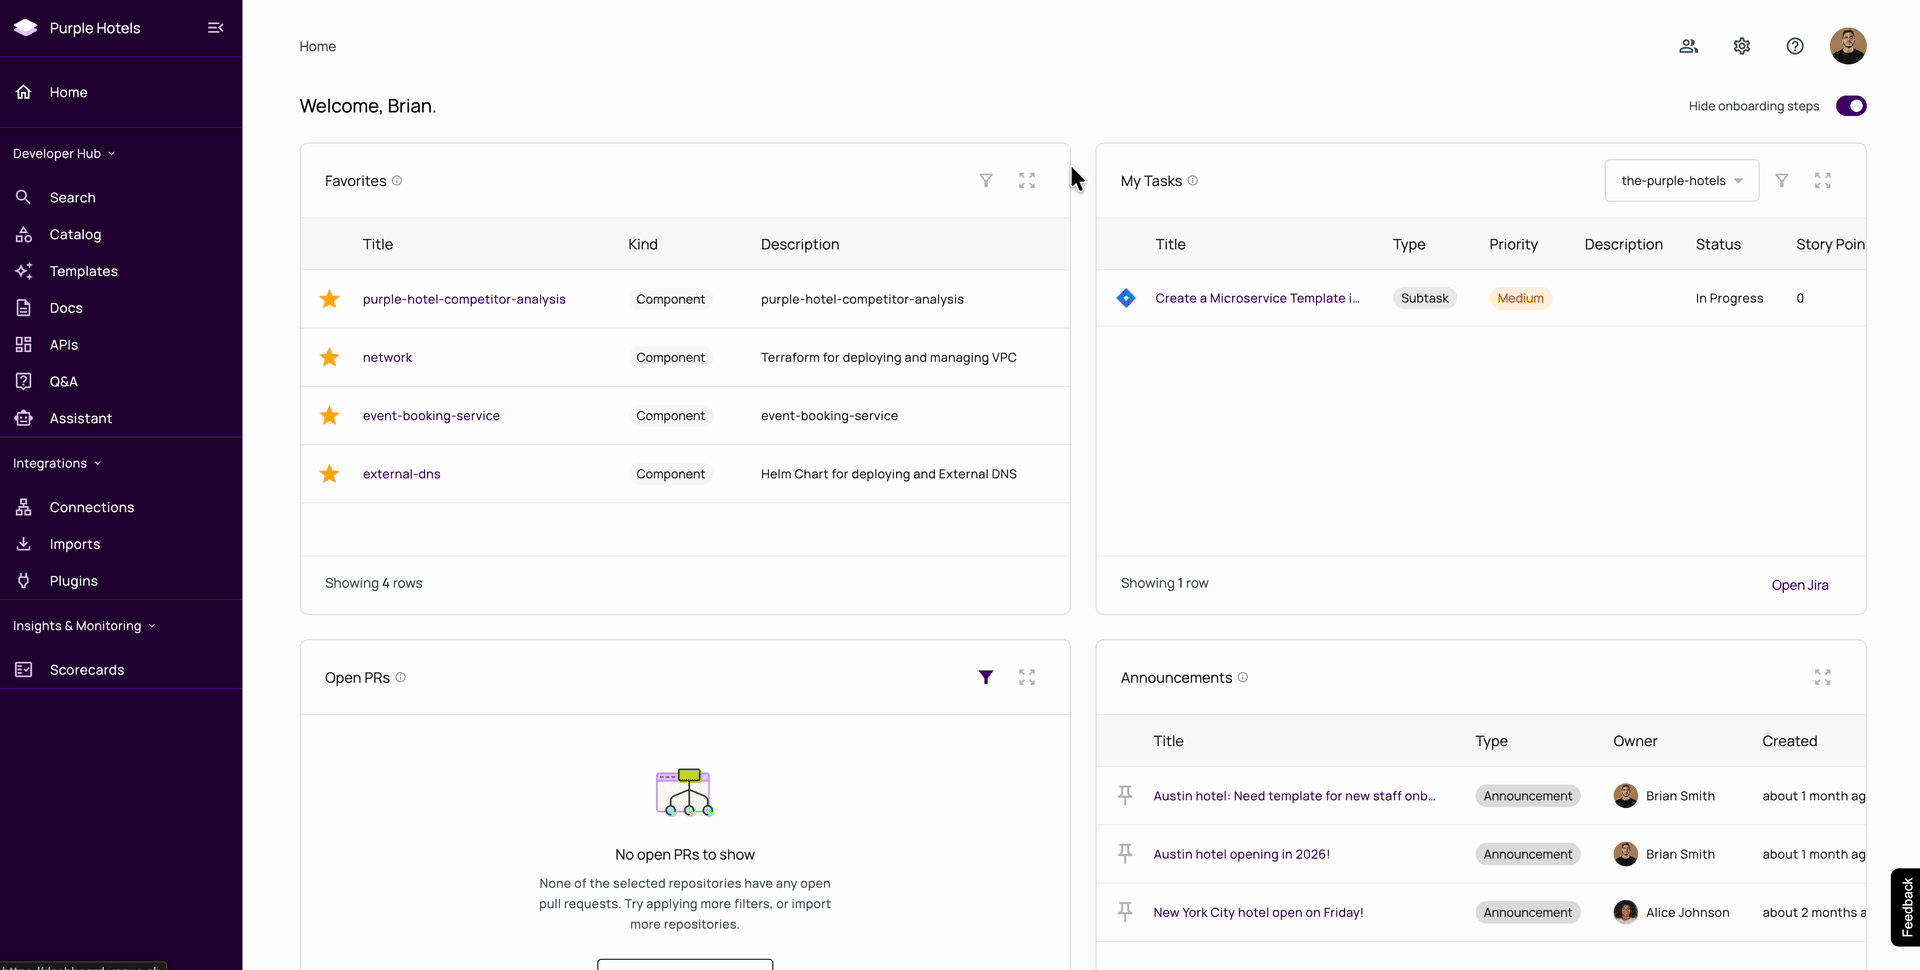Collapse the Insights & Monitoring section
This screenshot has height=970, width=1920.
click(x=84, y=626)
